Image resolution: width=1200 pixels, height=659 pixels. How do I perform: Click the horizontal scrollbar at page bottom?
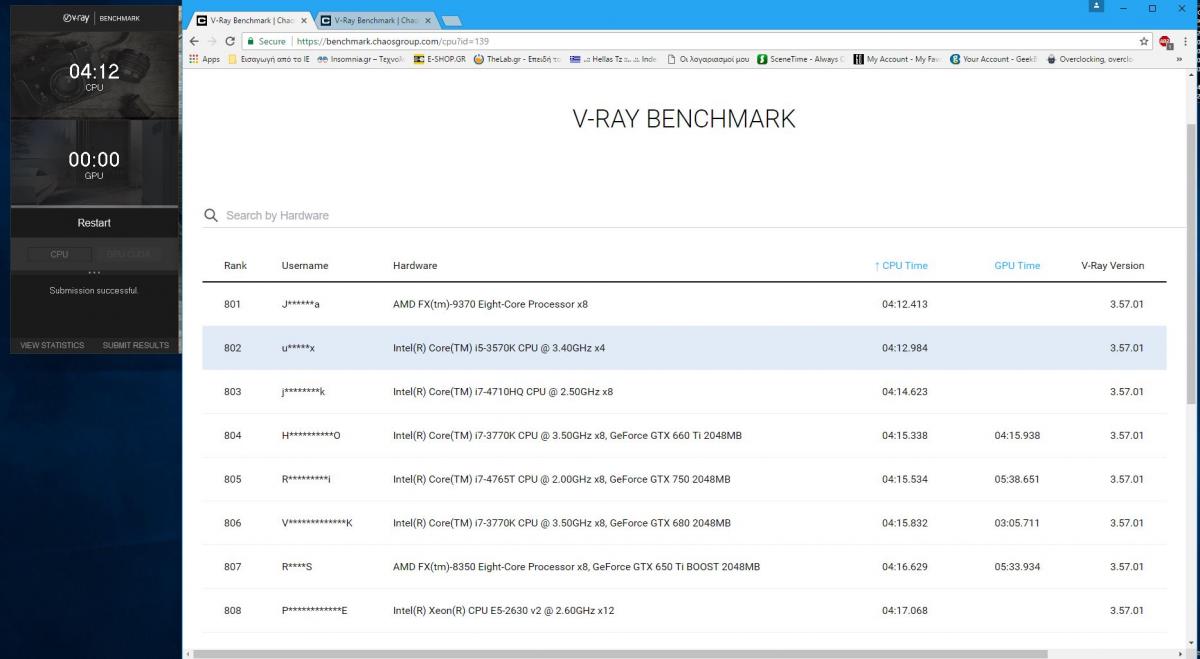click(x=620, y=654)
